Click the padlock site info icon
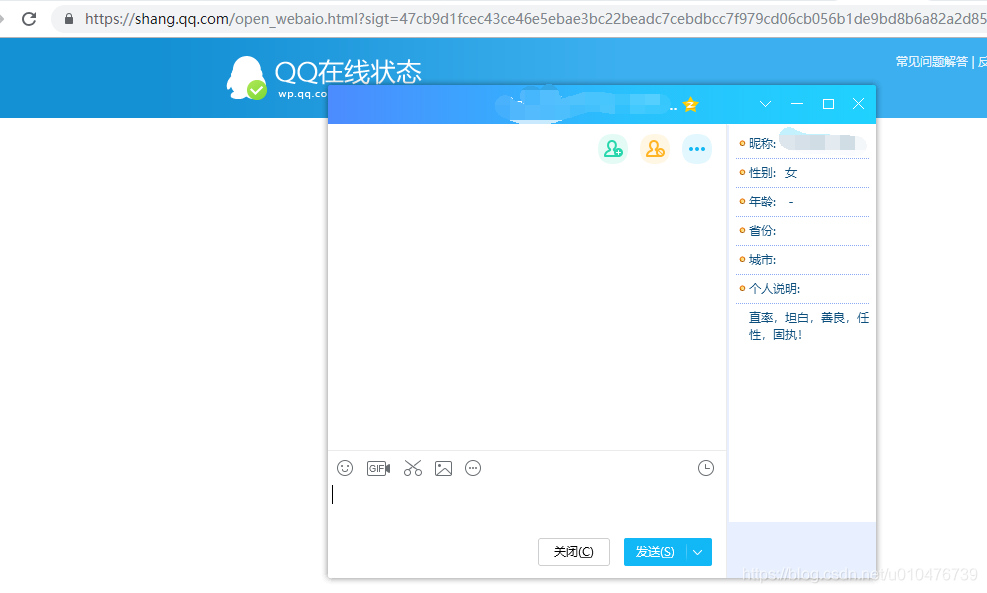 (x=69, y=19)
